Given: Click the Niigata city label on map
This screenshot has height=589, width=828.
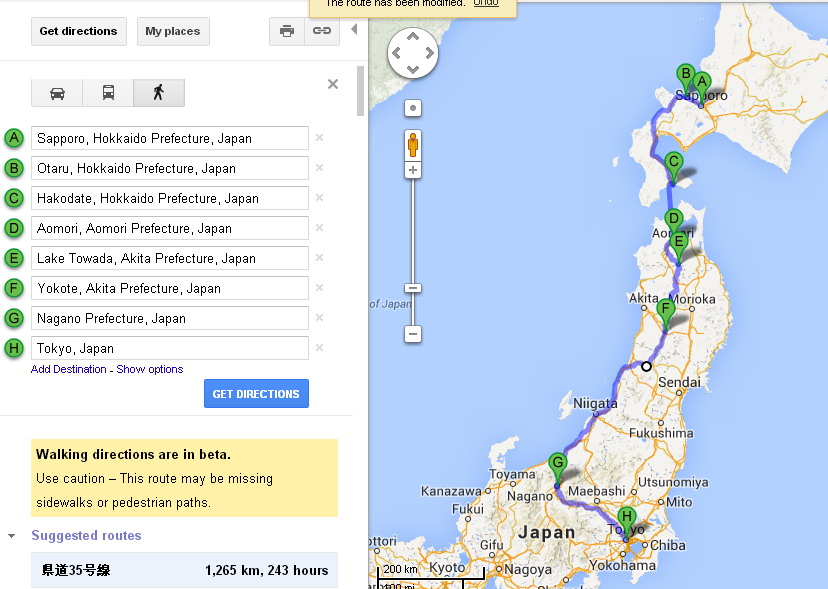Looking at the screenshot, I should [x=595, y=404].
